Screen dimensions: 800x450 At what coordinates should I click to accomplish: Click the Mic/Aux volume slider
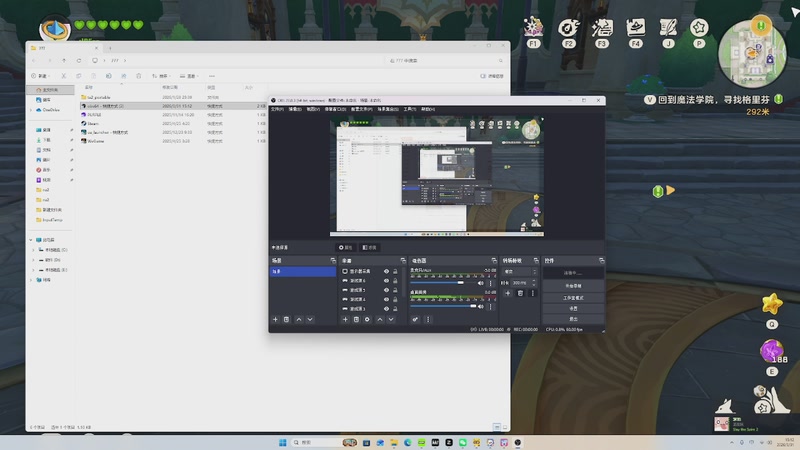click(x=443, y=283)
